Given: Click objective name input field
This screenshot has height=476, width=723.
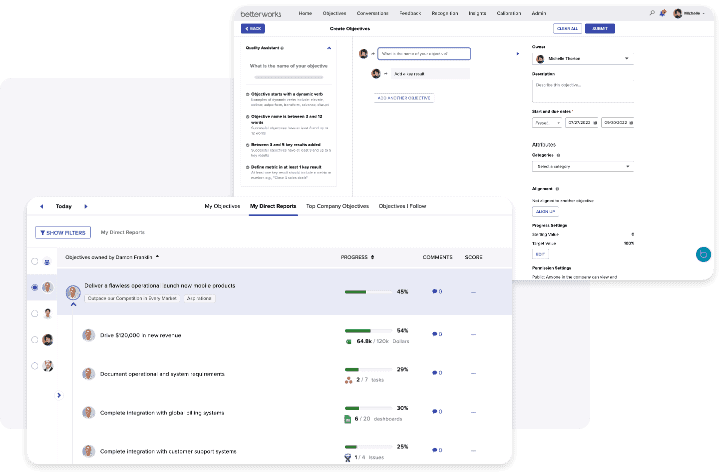Looking at the screenshot, I should (x=424, y=54).
